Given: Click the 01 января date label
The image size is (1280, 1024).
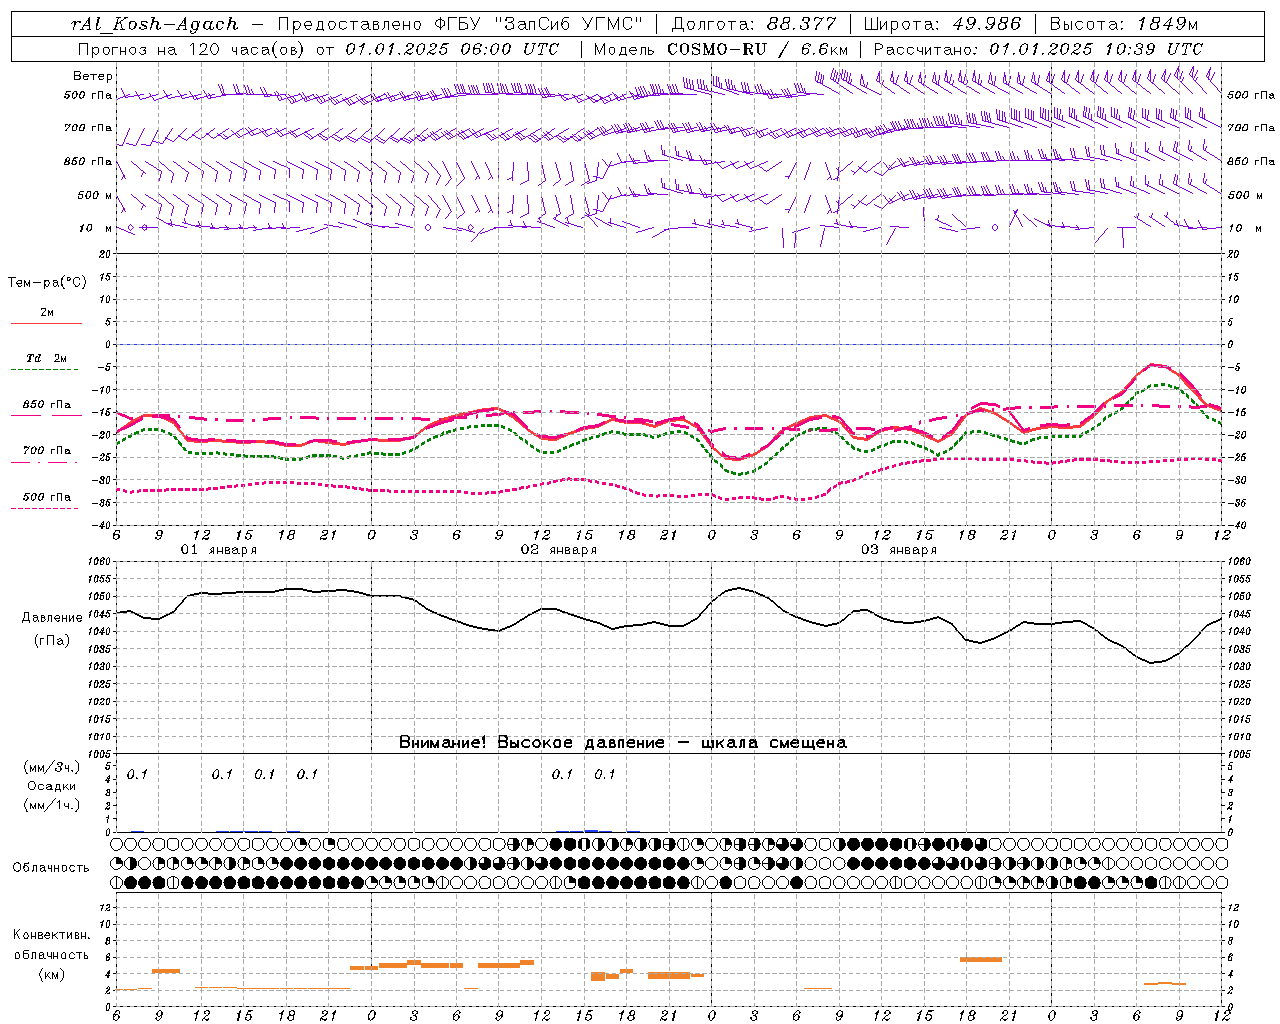Looking at the screenshot, I should click(218, 550).
